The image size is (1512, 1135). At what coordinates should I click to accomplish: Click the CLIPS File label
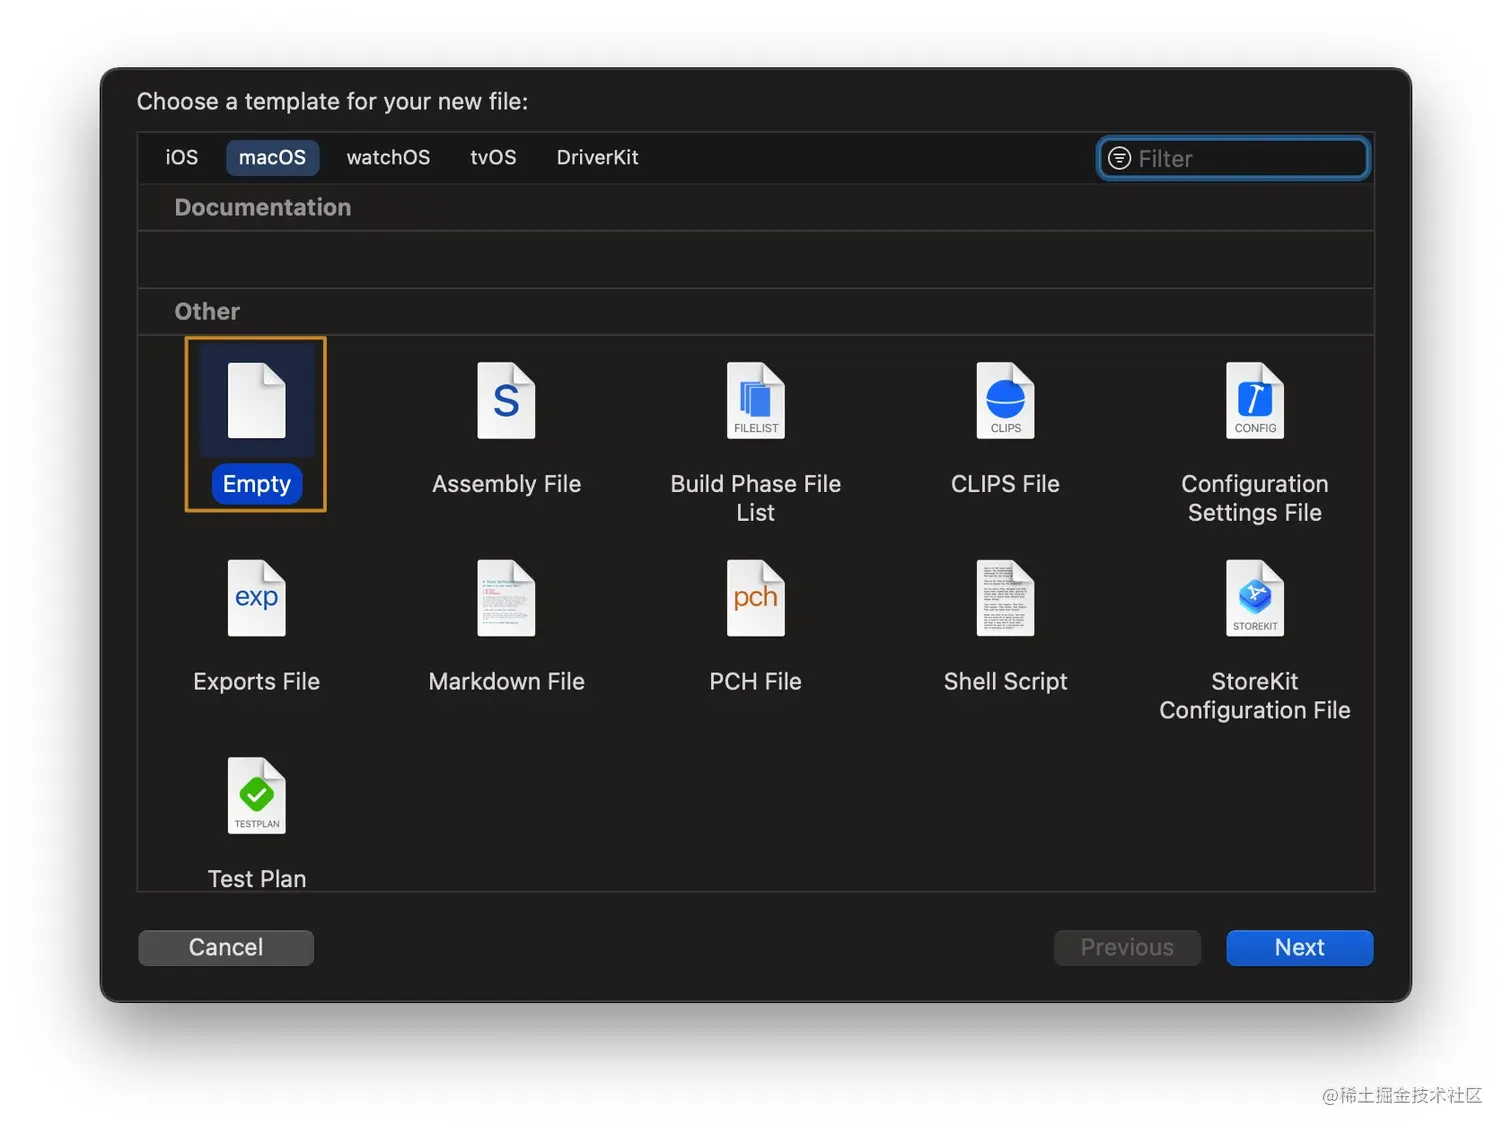tap(1005, 484)
